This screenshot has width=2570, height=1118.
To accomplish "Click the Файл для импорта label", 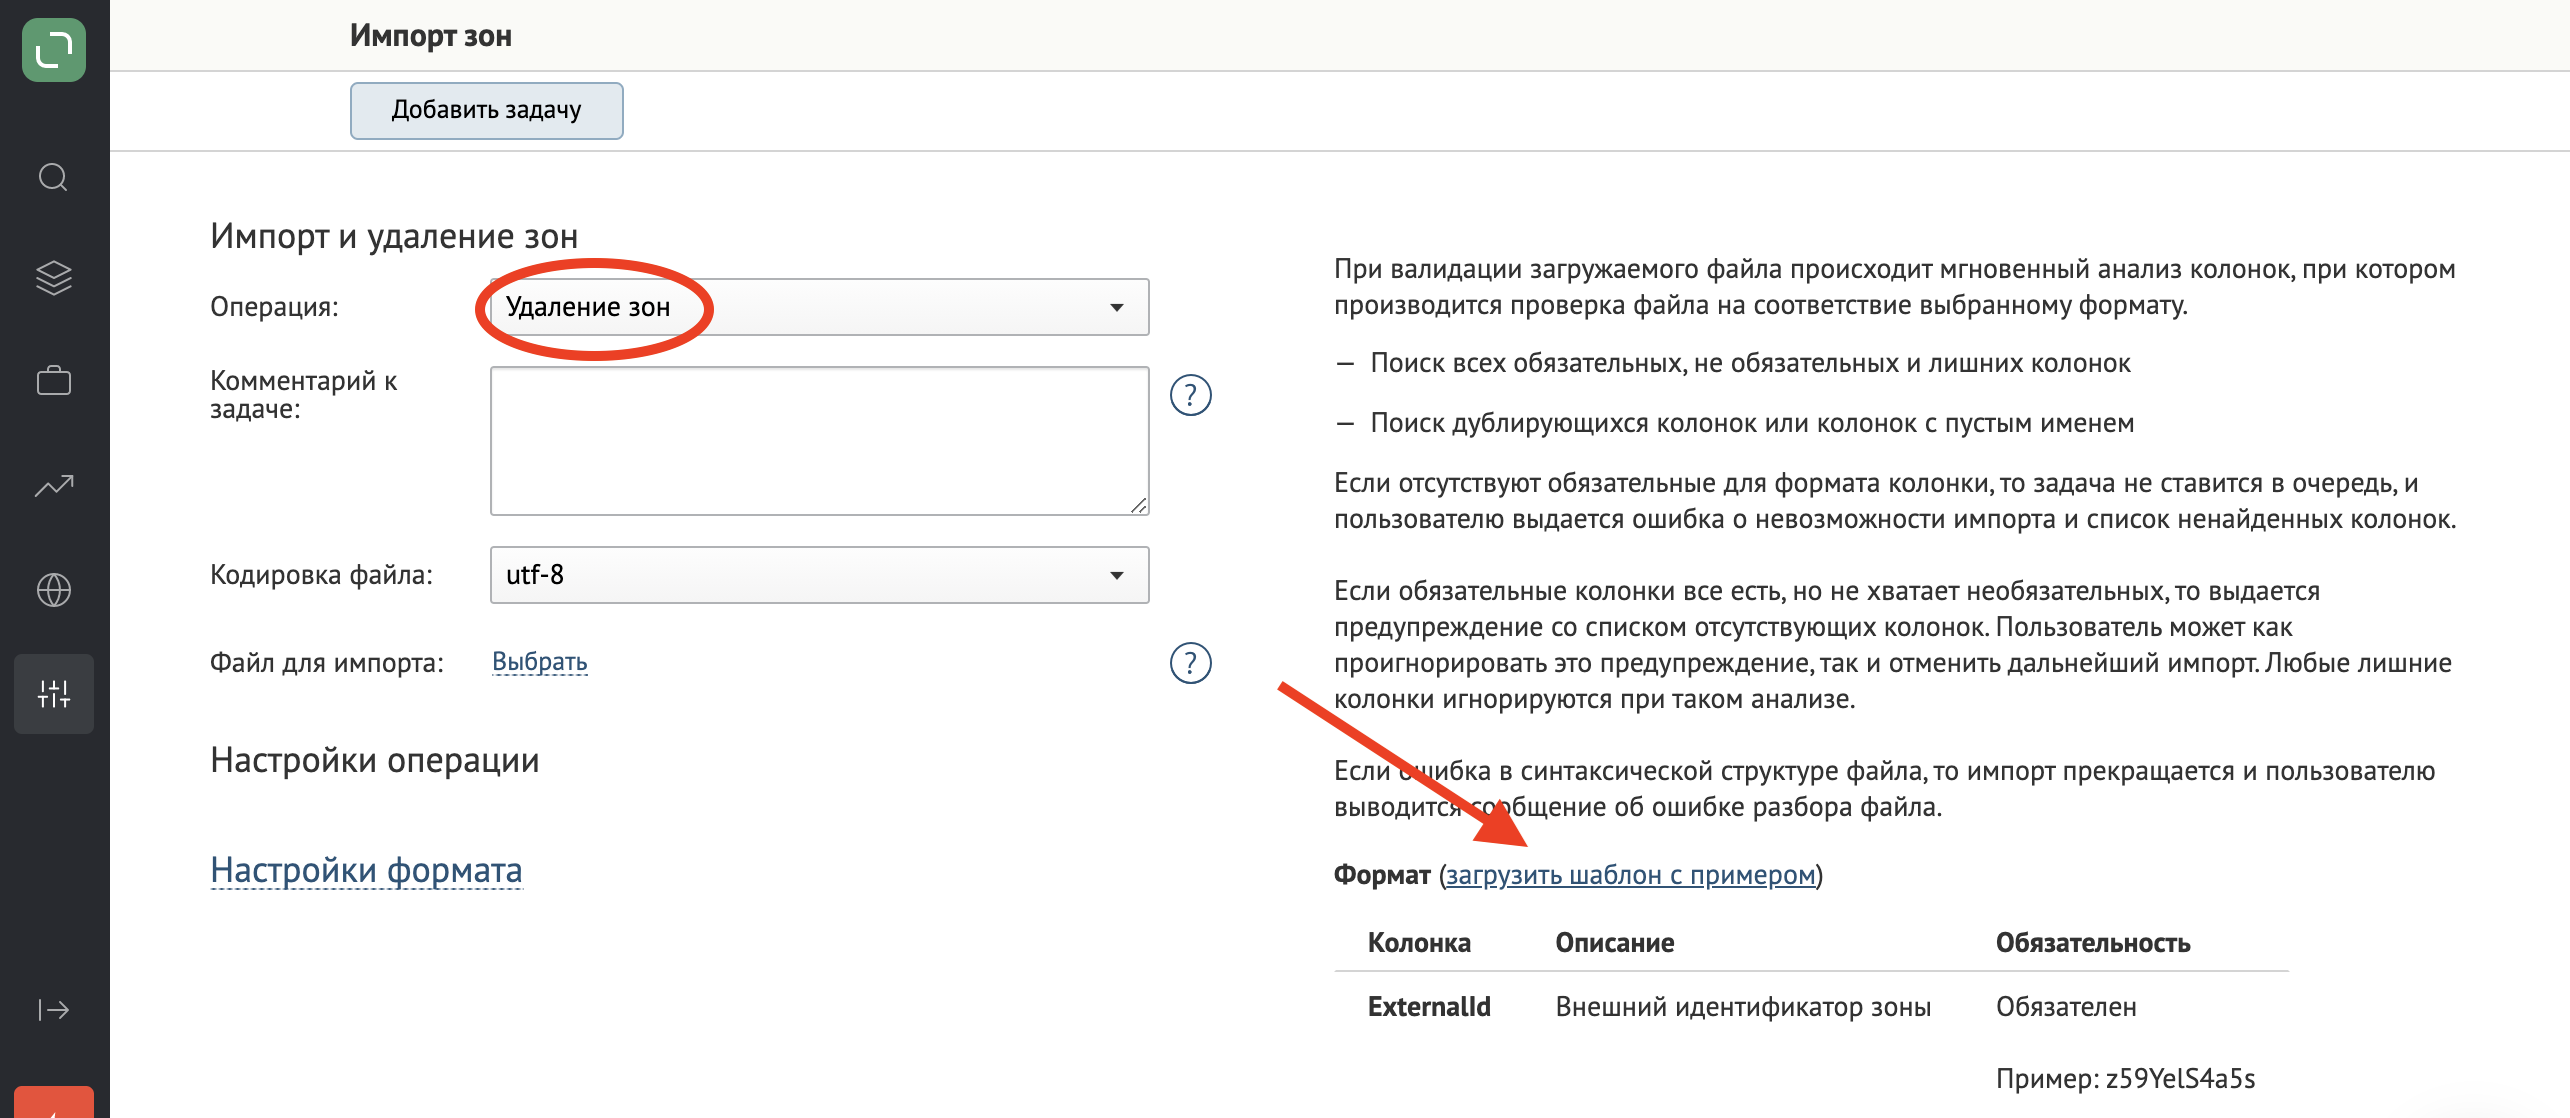I will point(327,663).
